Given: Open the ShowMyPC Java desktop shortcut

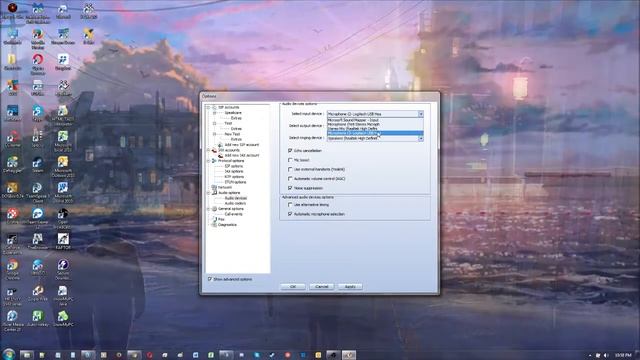Looking at the screenshot, I should [x=62, y=295].
